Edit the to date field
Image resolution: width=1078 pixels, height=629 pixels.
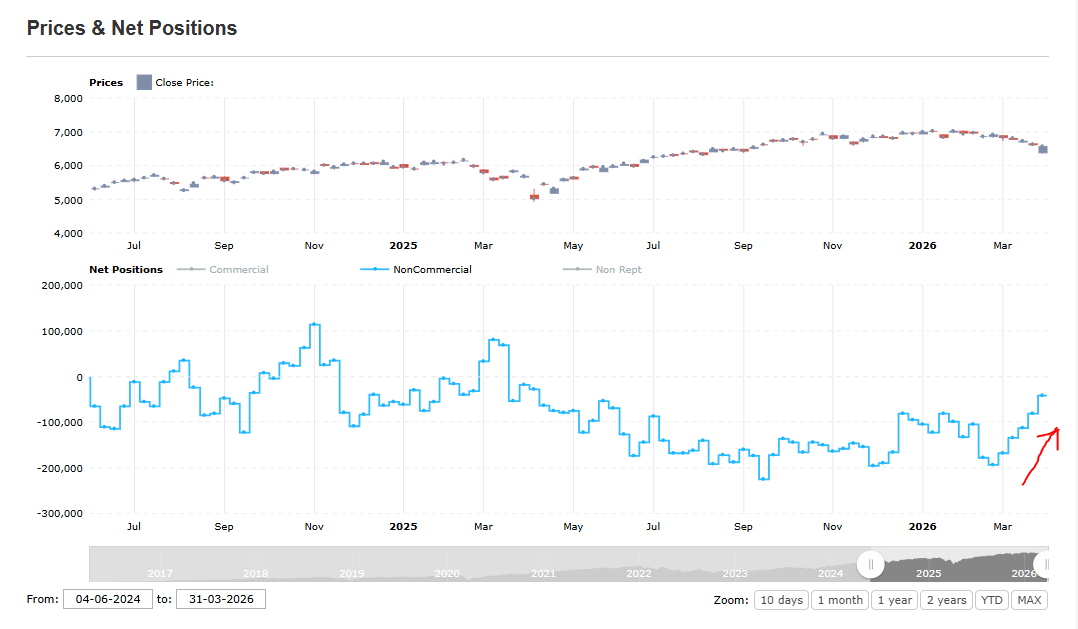coord(221,599)
